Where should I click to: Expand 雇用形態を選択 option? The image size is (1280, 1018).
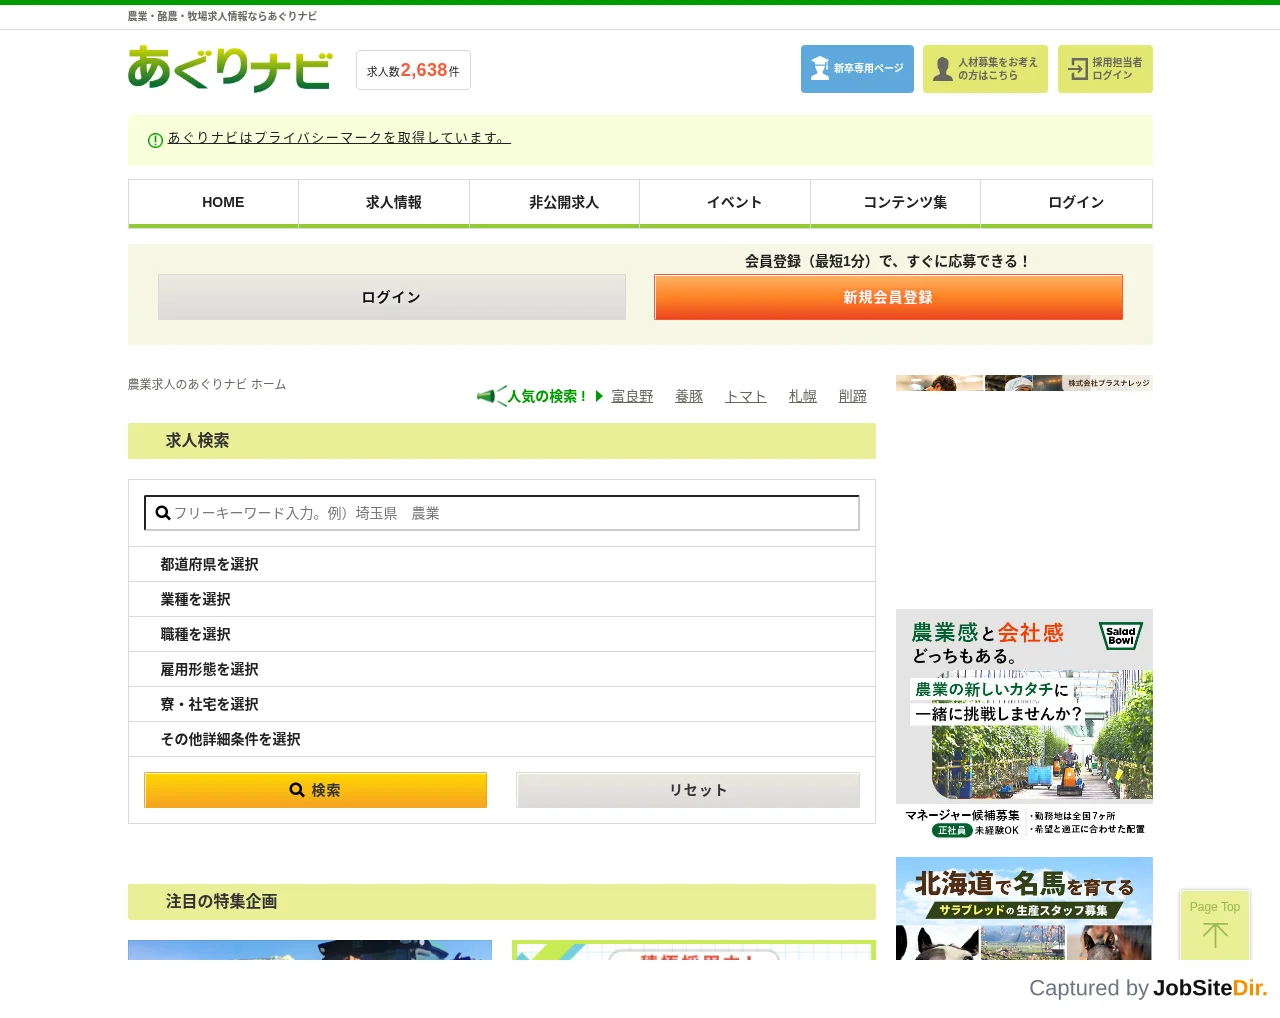pyautogui.click(x=502, y=669)
